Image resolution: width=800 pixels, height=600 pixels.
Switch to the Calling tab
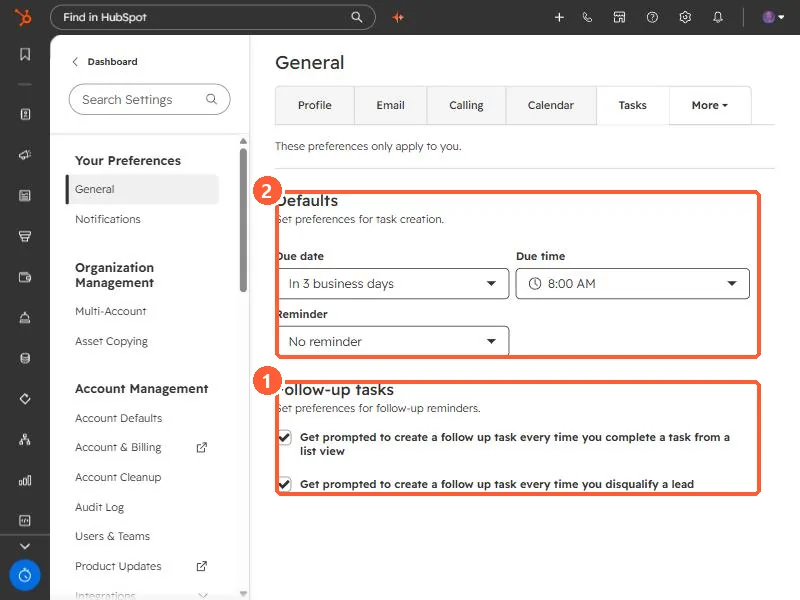[x=466, y=105]
